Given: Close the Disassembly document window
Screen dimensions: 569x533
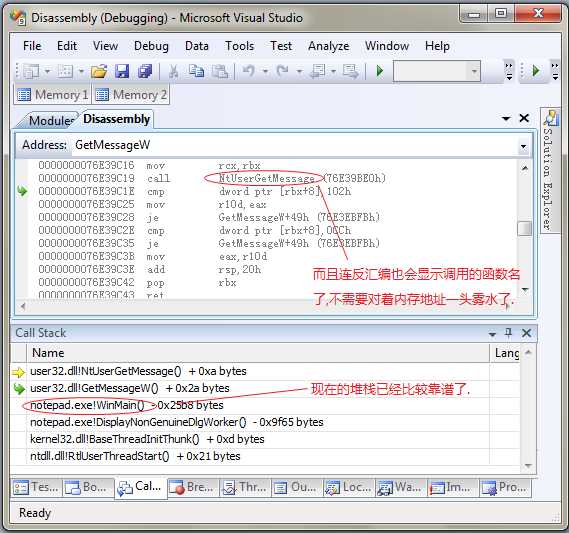Looking at the screenshot, I should point(524,118).
